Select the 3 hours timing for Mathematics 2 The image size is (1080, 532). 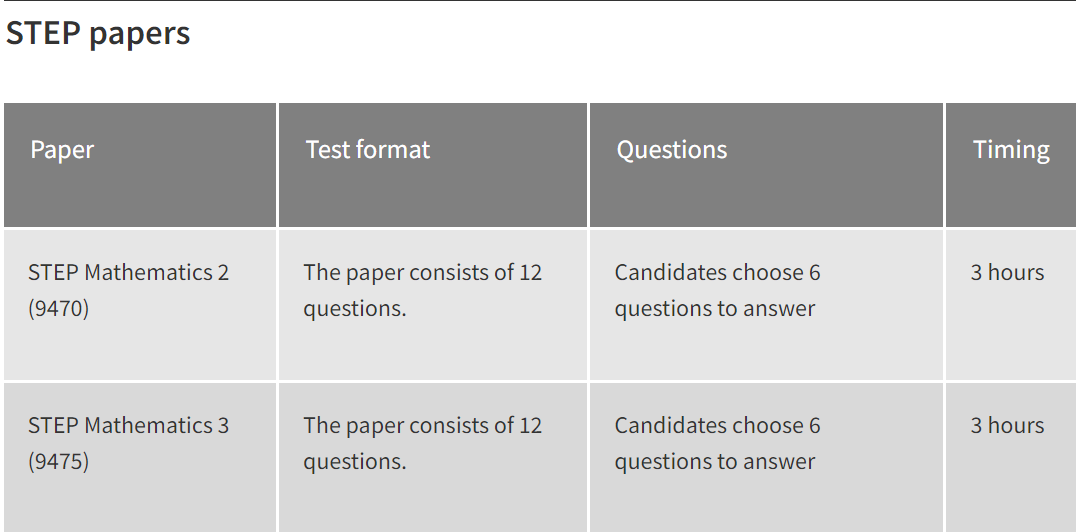coord(1007,272)
